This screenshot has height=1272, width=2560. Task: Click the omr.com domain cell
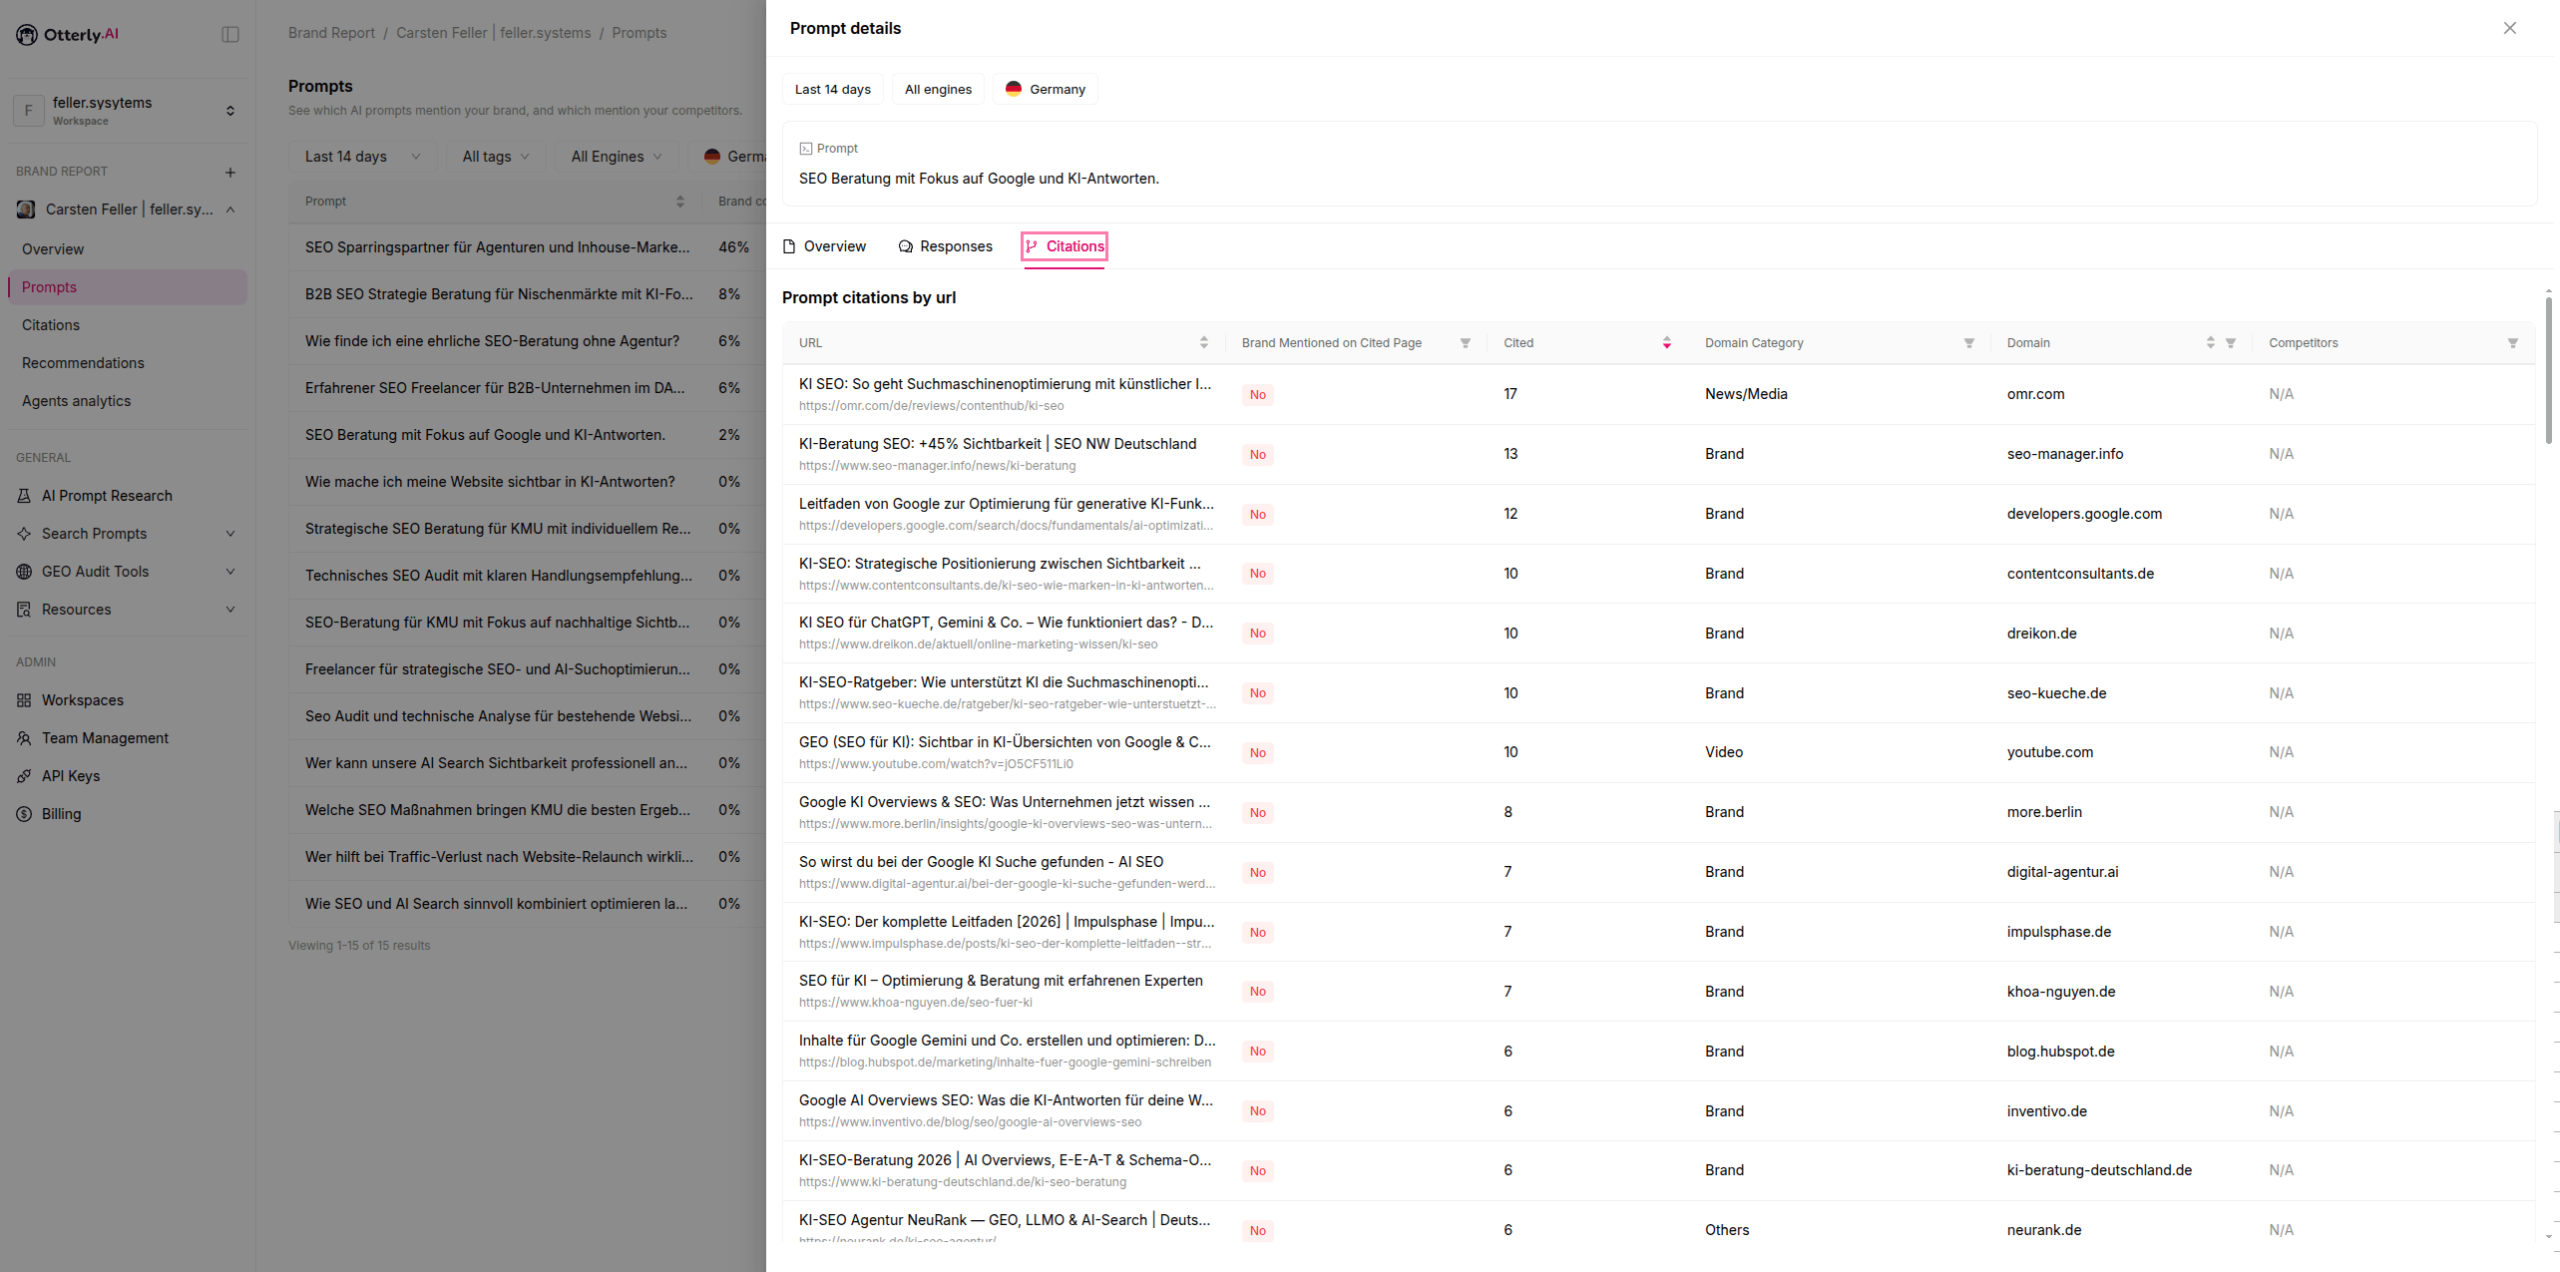[x=2035, y=395]
